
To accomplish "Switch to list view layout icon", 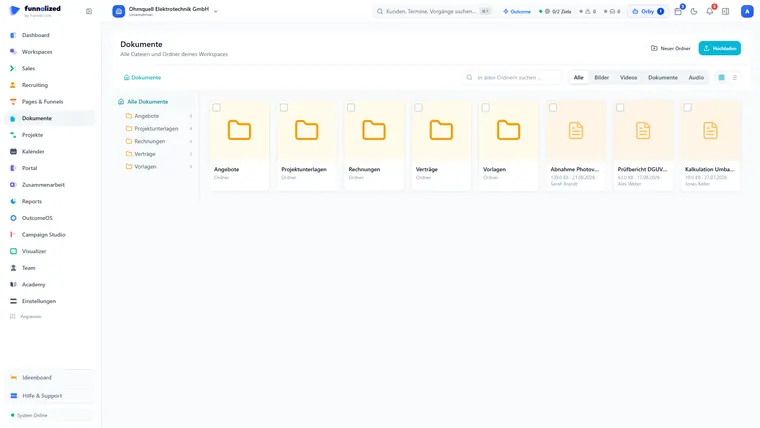I will pyautogui.click(x=734, y=78).
